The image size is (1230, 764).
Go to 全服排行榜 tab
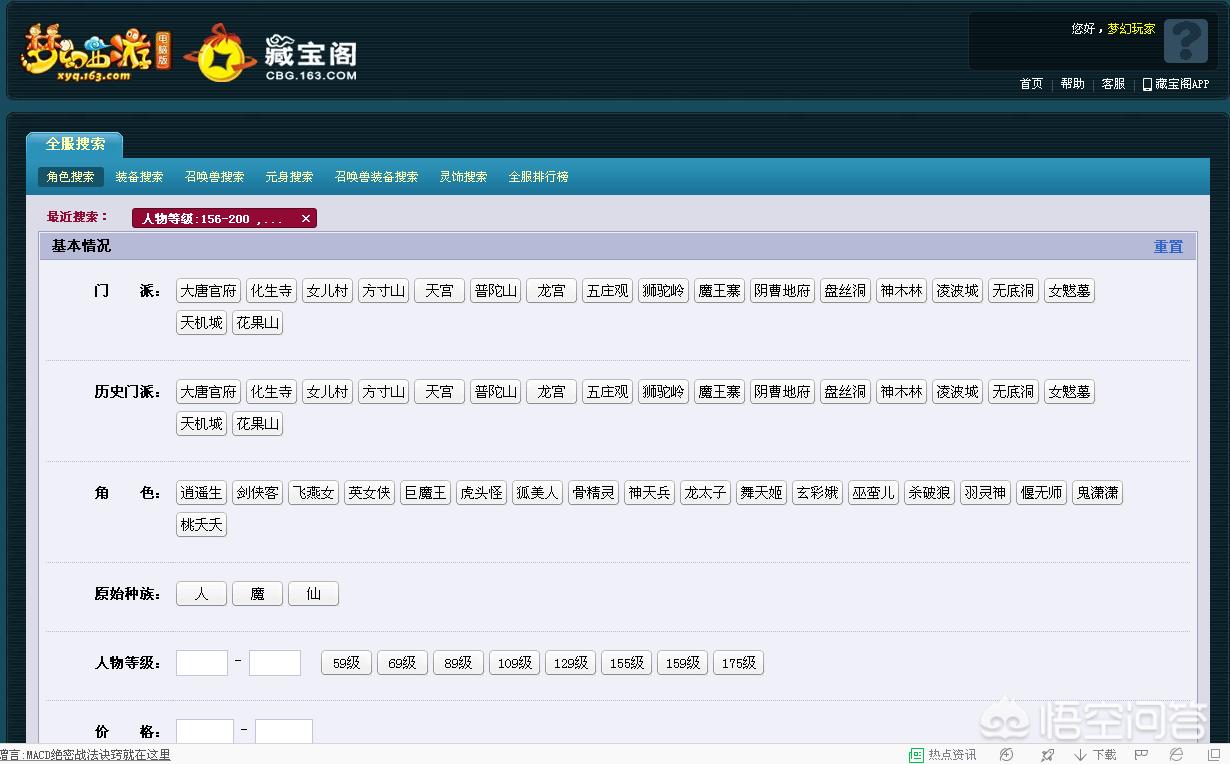pyautogui.click(x=538, y=177)
